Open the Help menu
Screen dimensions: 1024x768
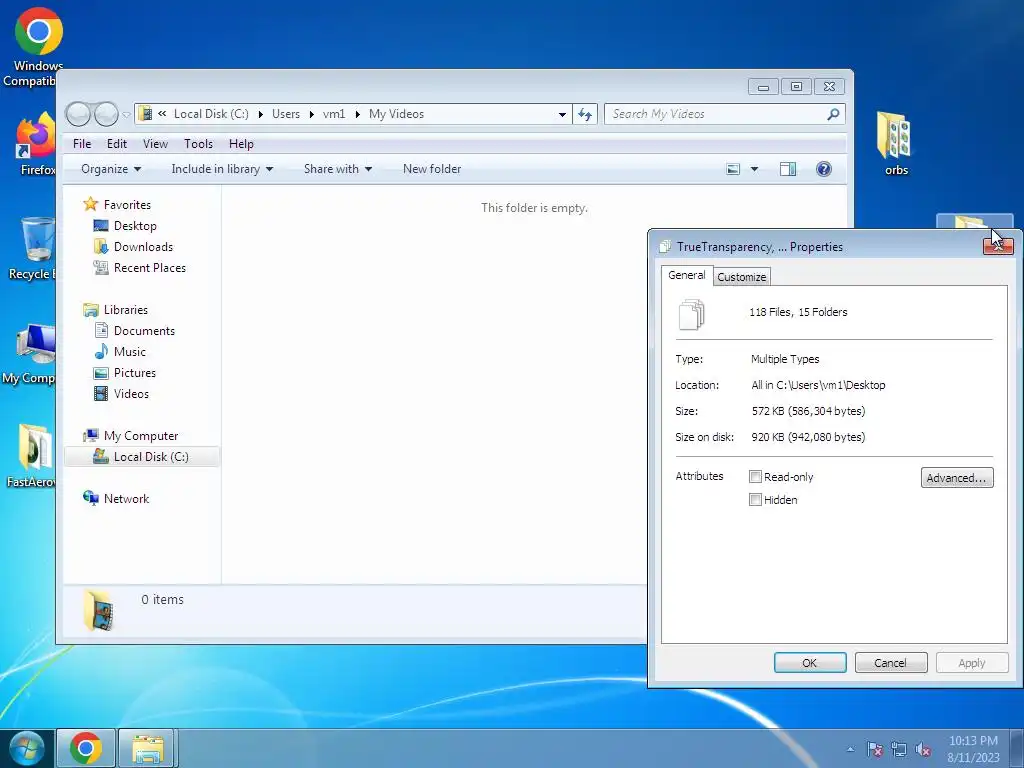coord(241,144)
